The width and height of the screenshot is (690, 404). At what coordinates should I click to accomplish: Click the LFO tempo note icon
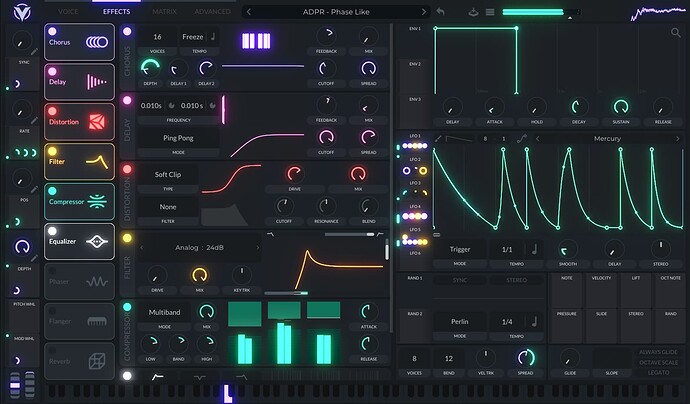[534, 249]
